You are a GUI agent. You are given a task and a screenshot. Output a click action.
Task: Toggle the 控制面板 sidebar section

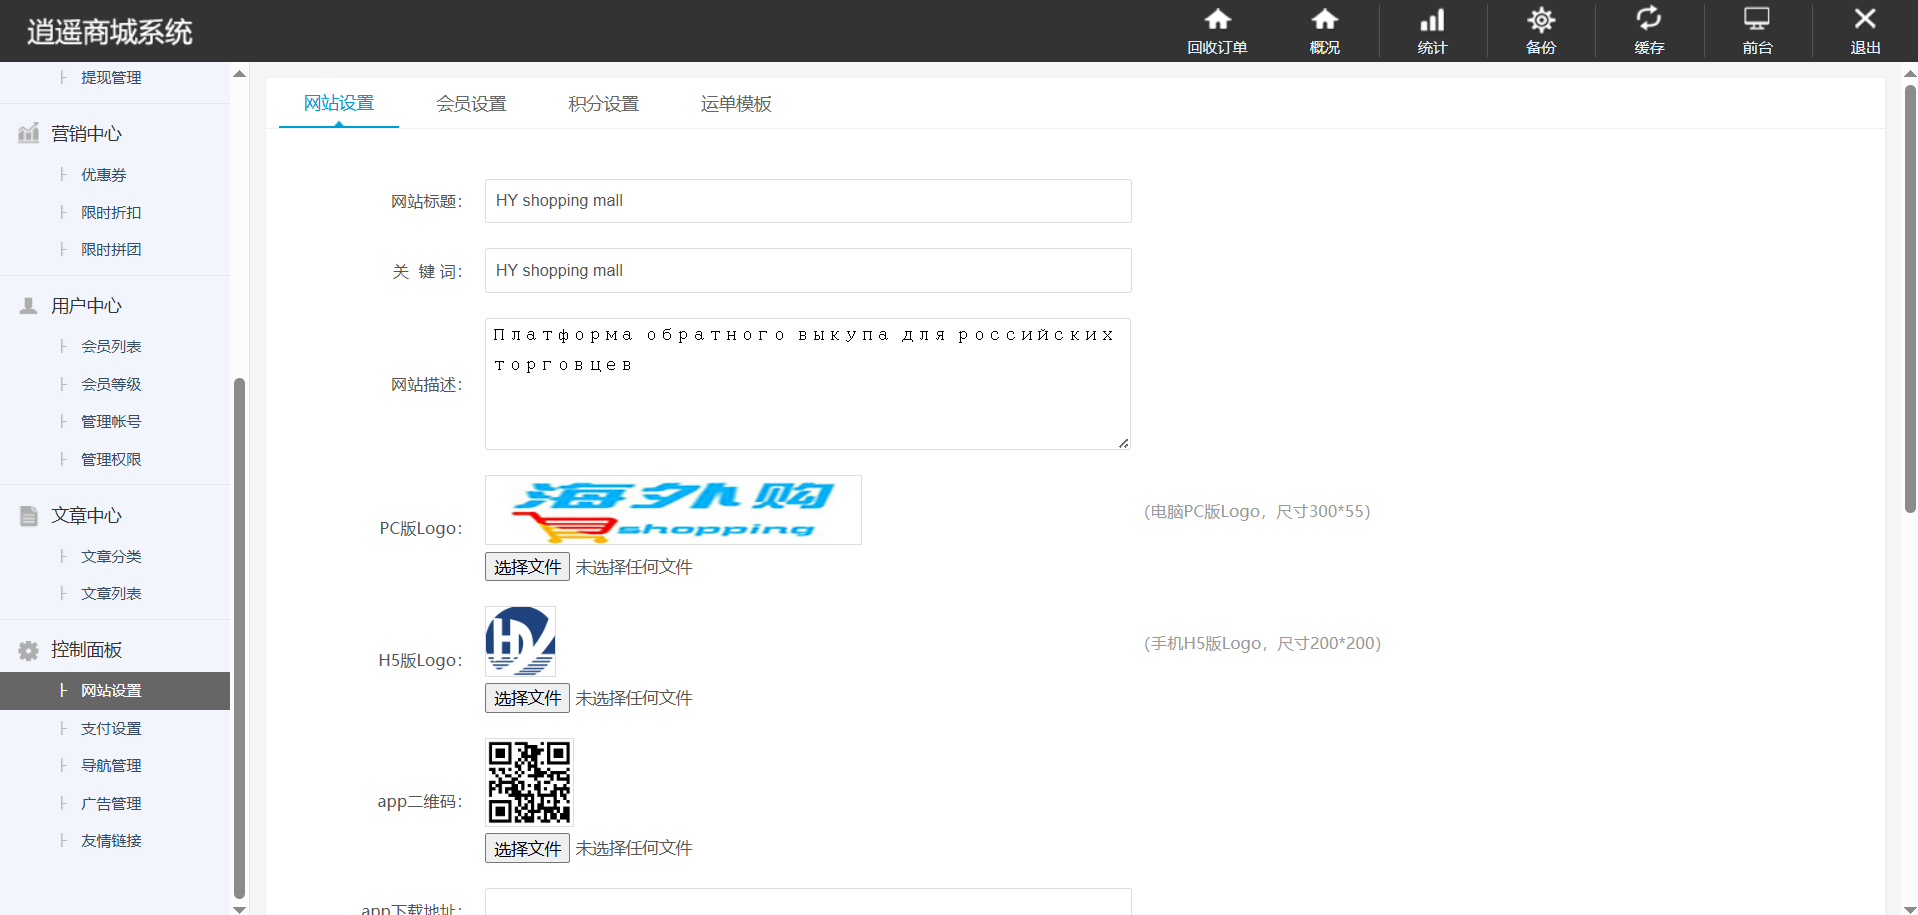pyautogui.click(x=86, y=650)
